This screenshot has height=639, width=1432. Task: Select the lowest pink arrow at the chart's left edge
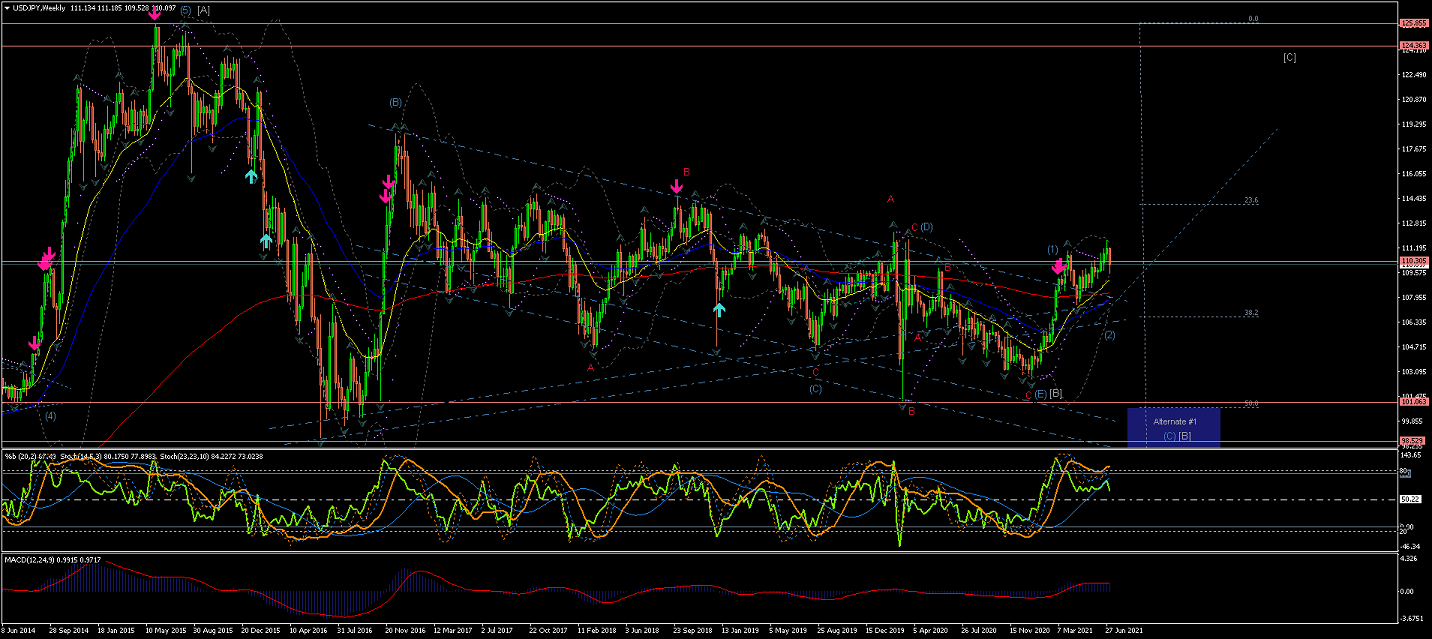(x=34, y=343)
